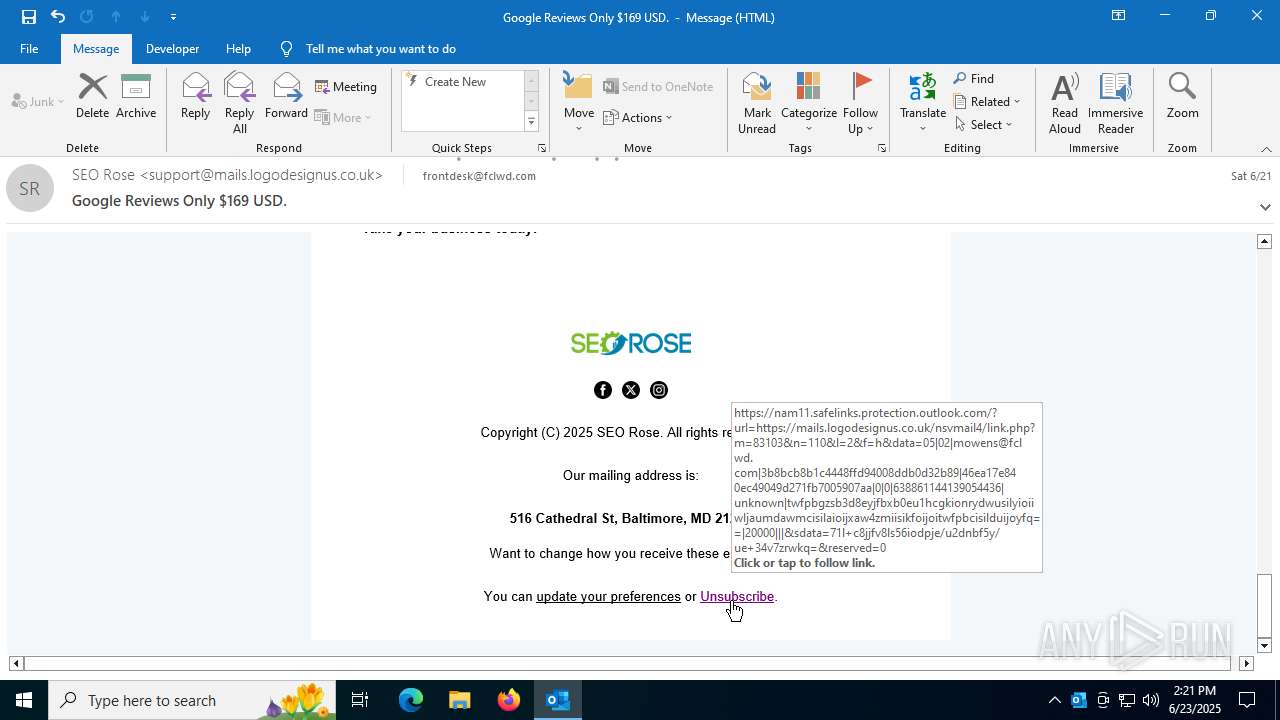The width and height of the screenshot is (1280, 720).
Task: Click the SR sender avatar
Action: pos(30,188)
